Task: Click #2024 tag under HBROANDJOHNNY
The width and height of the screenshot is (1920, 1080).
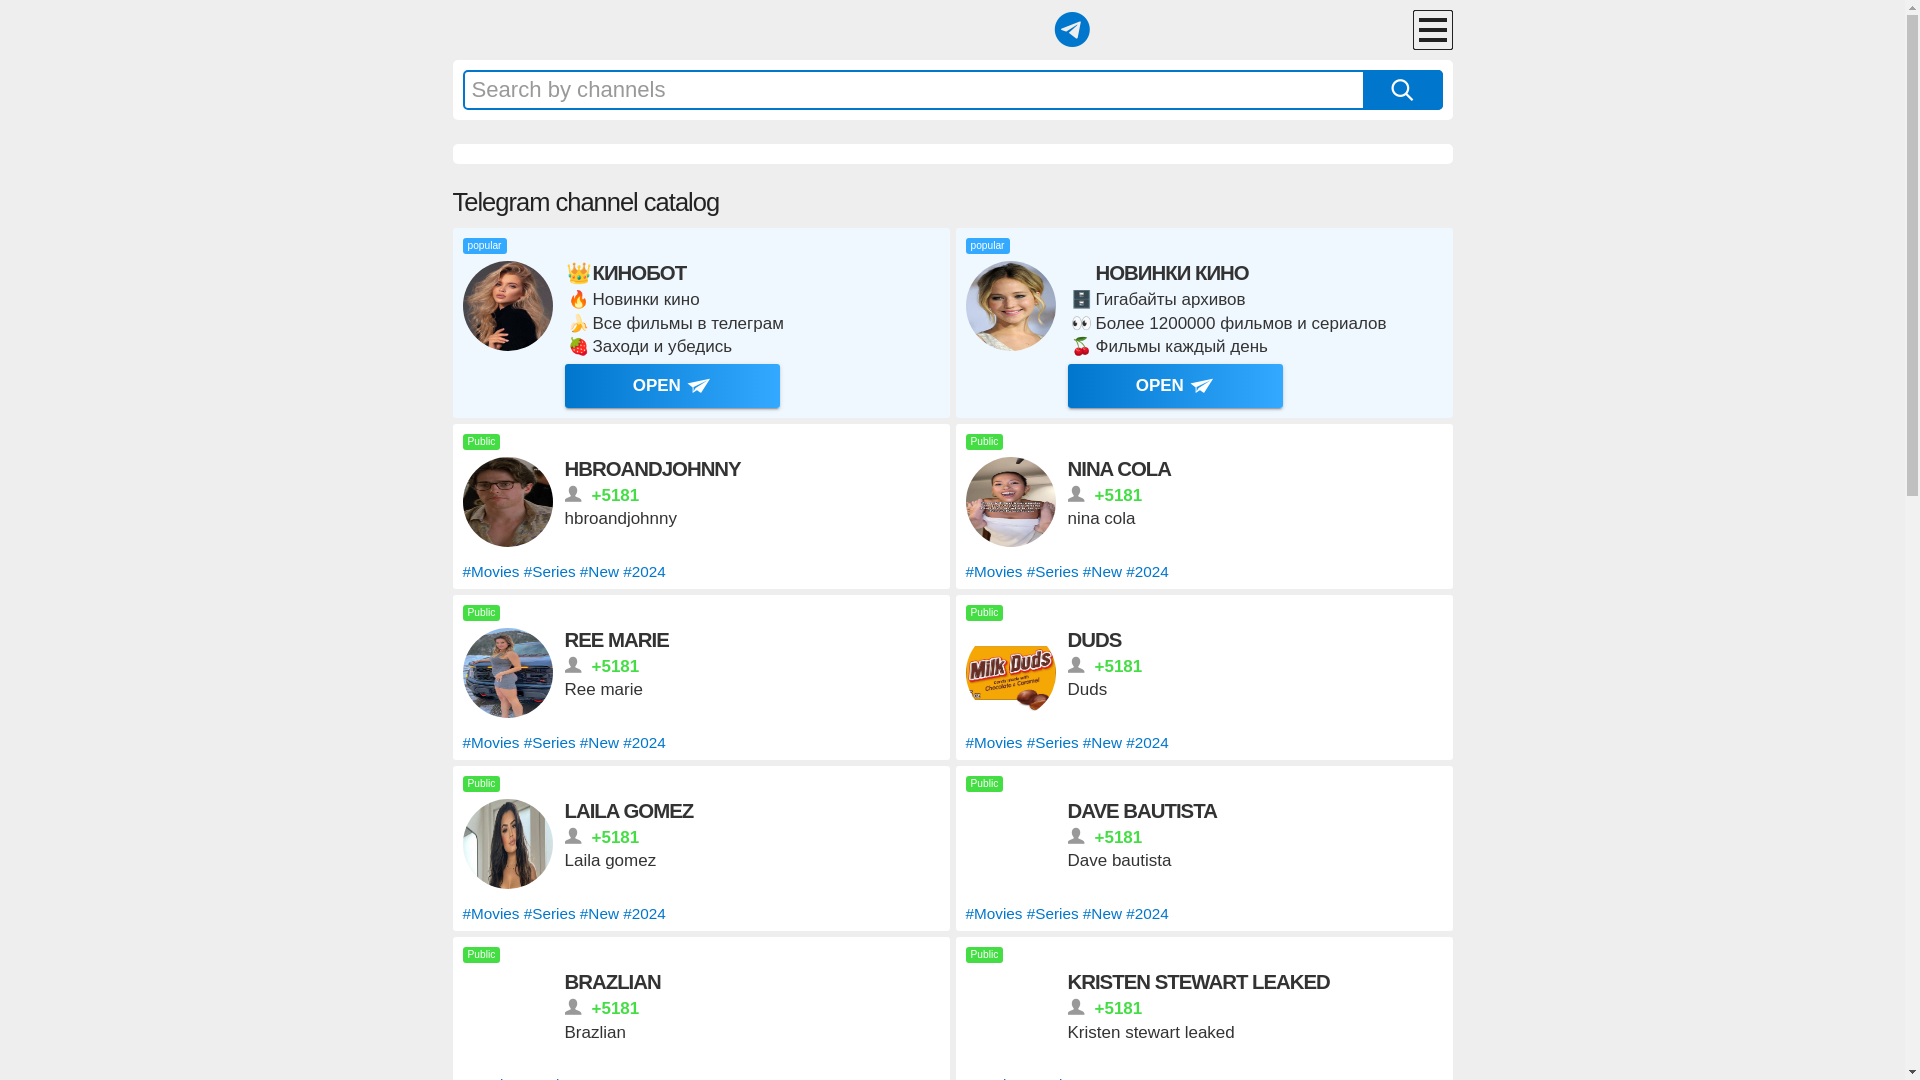Action: (x=644, y=572)
